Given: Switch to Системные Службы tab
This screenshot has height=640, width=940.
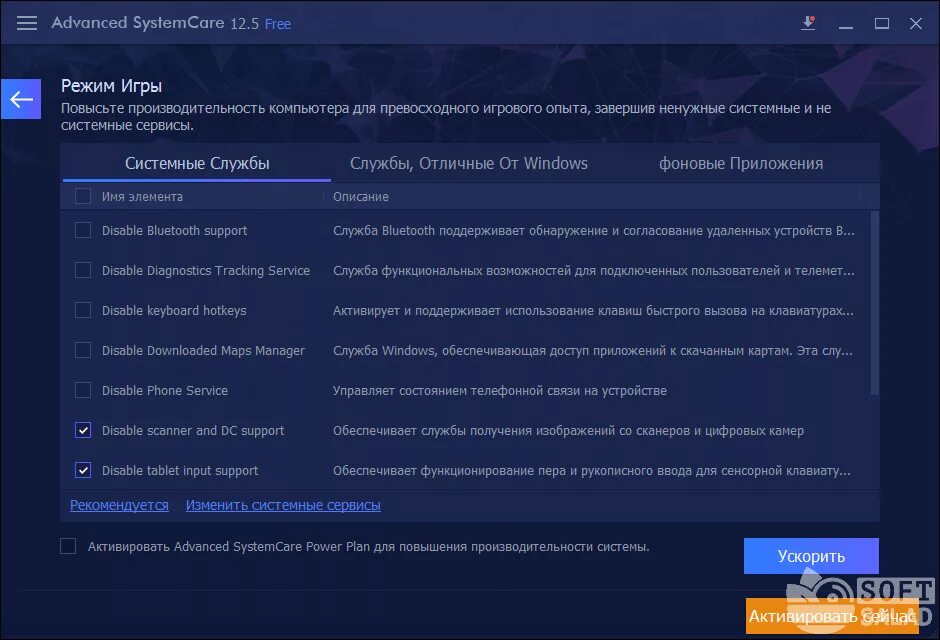Looking at the screenshot, I should pyautogui.click(x=197, y=164).
